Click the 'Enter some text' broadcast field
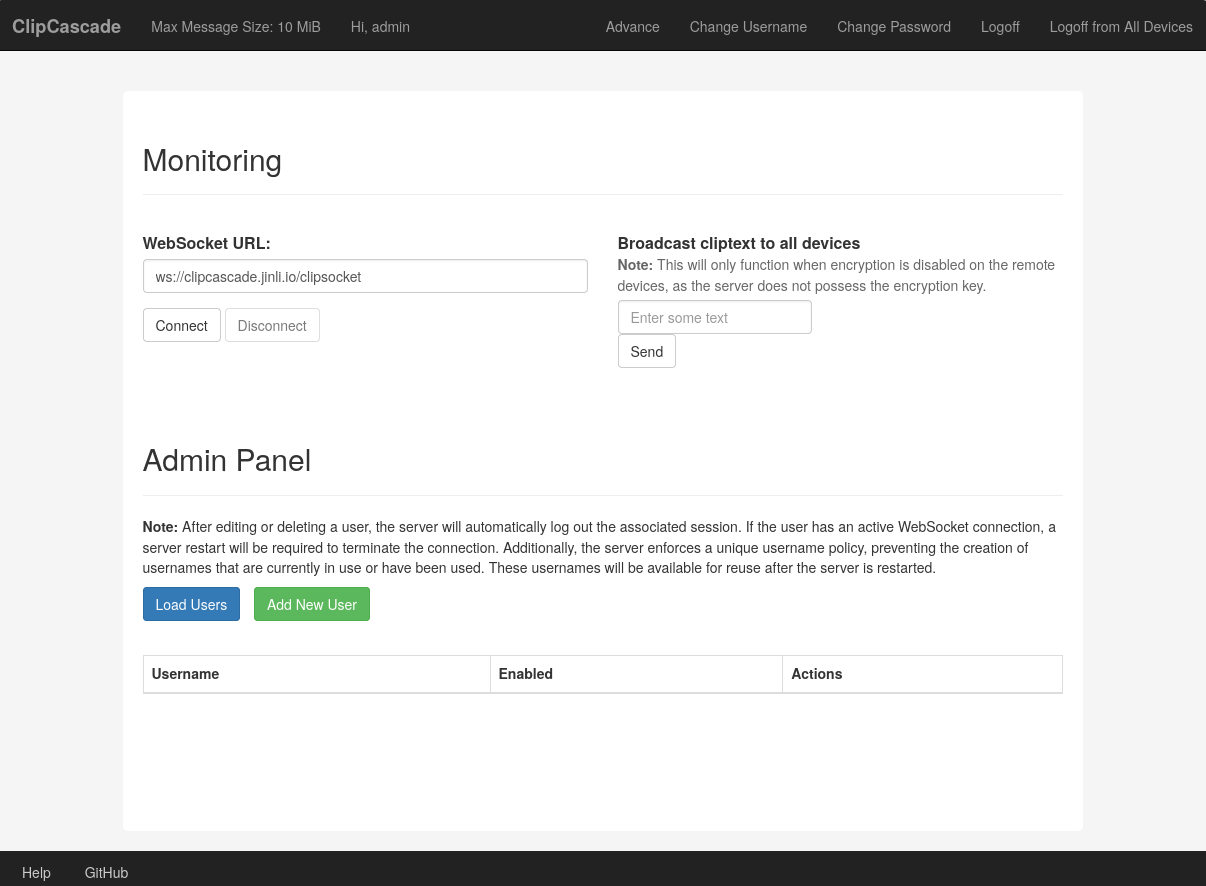 click(714, 318)
